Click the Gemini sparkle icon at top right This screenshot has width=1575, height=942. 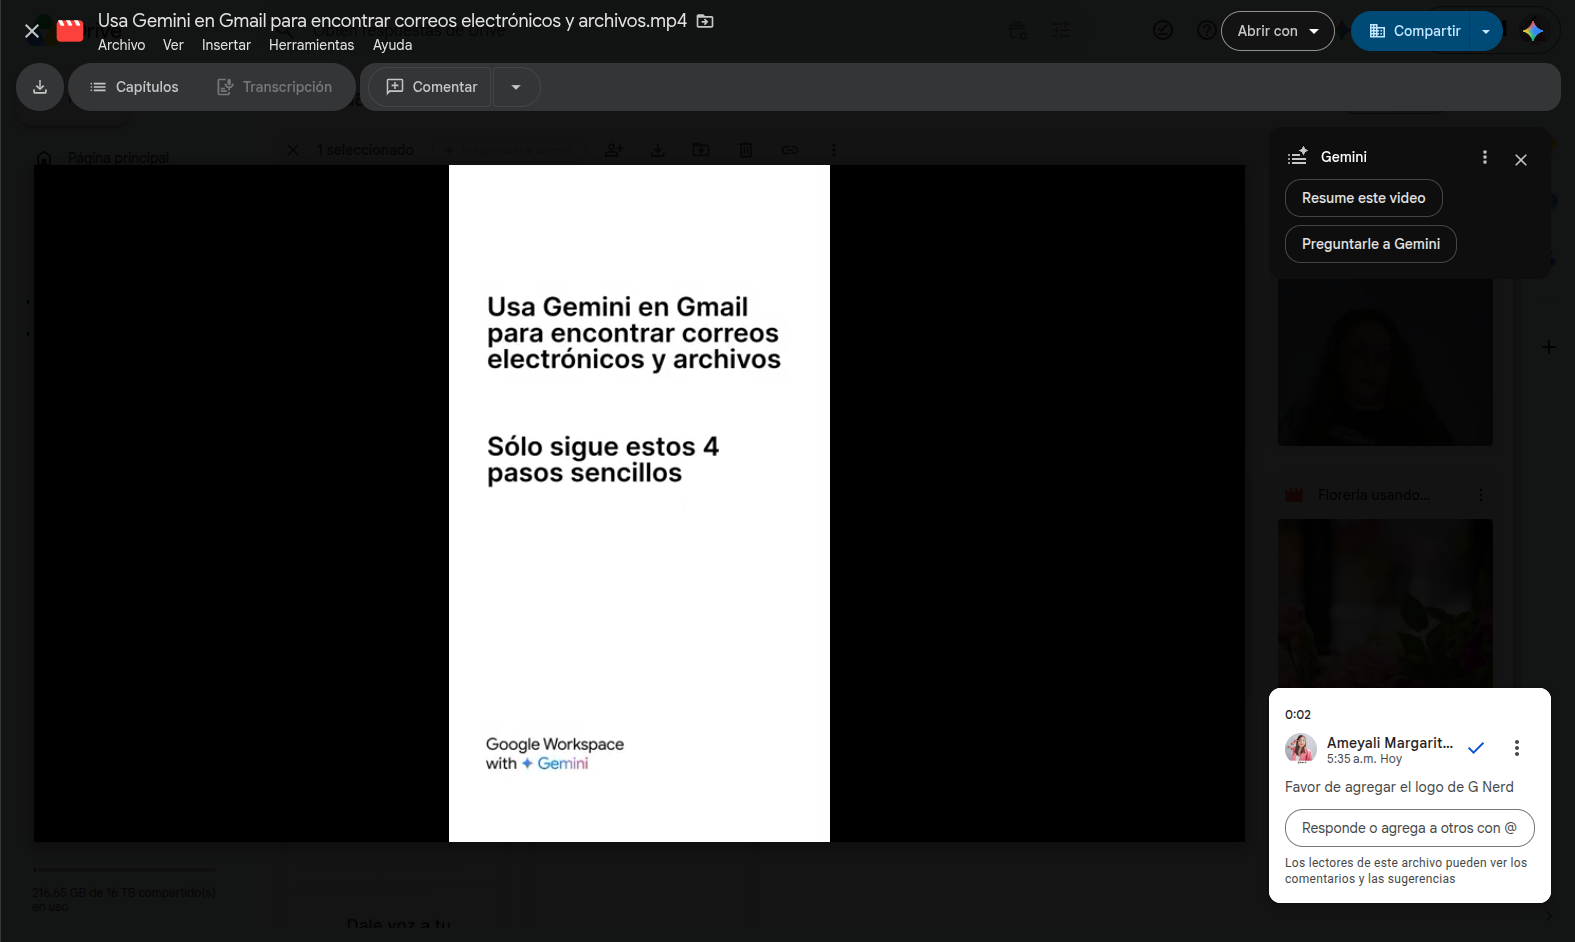coord(1533,31)
